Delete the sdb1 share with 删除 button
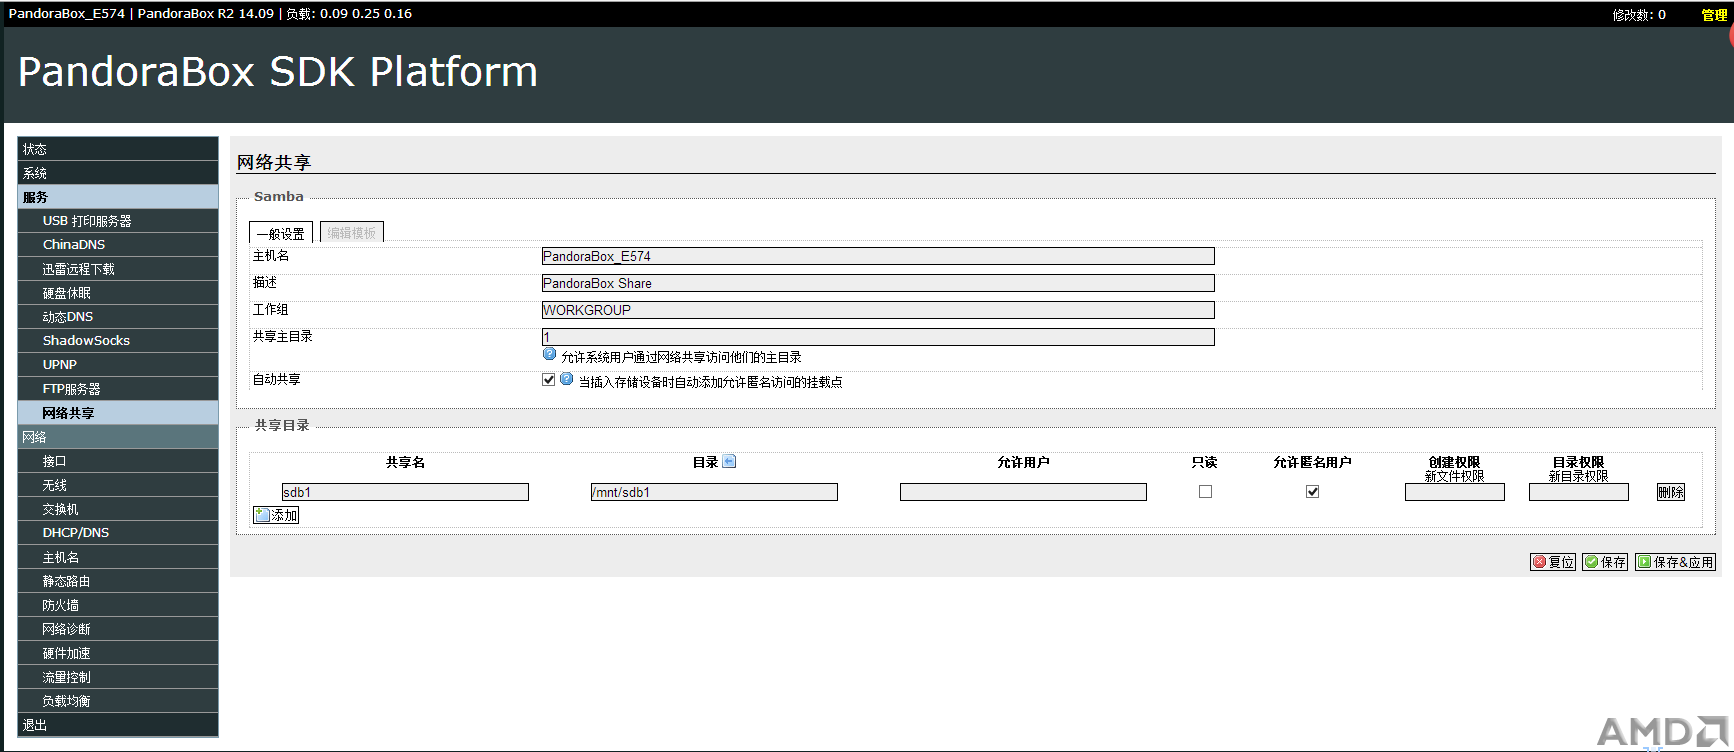The height and width of the screenshot is (752, 1734). coord(1671,492)
